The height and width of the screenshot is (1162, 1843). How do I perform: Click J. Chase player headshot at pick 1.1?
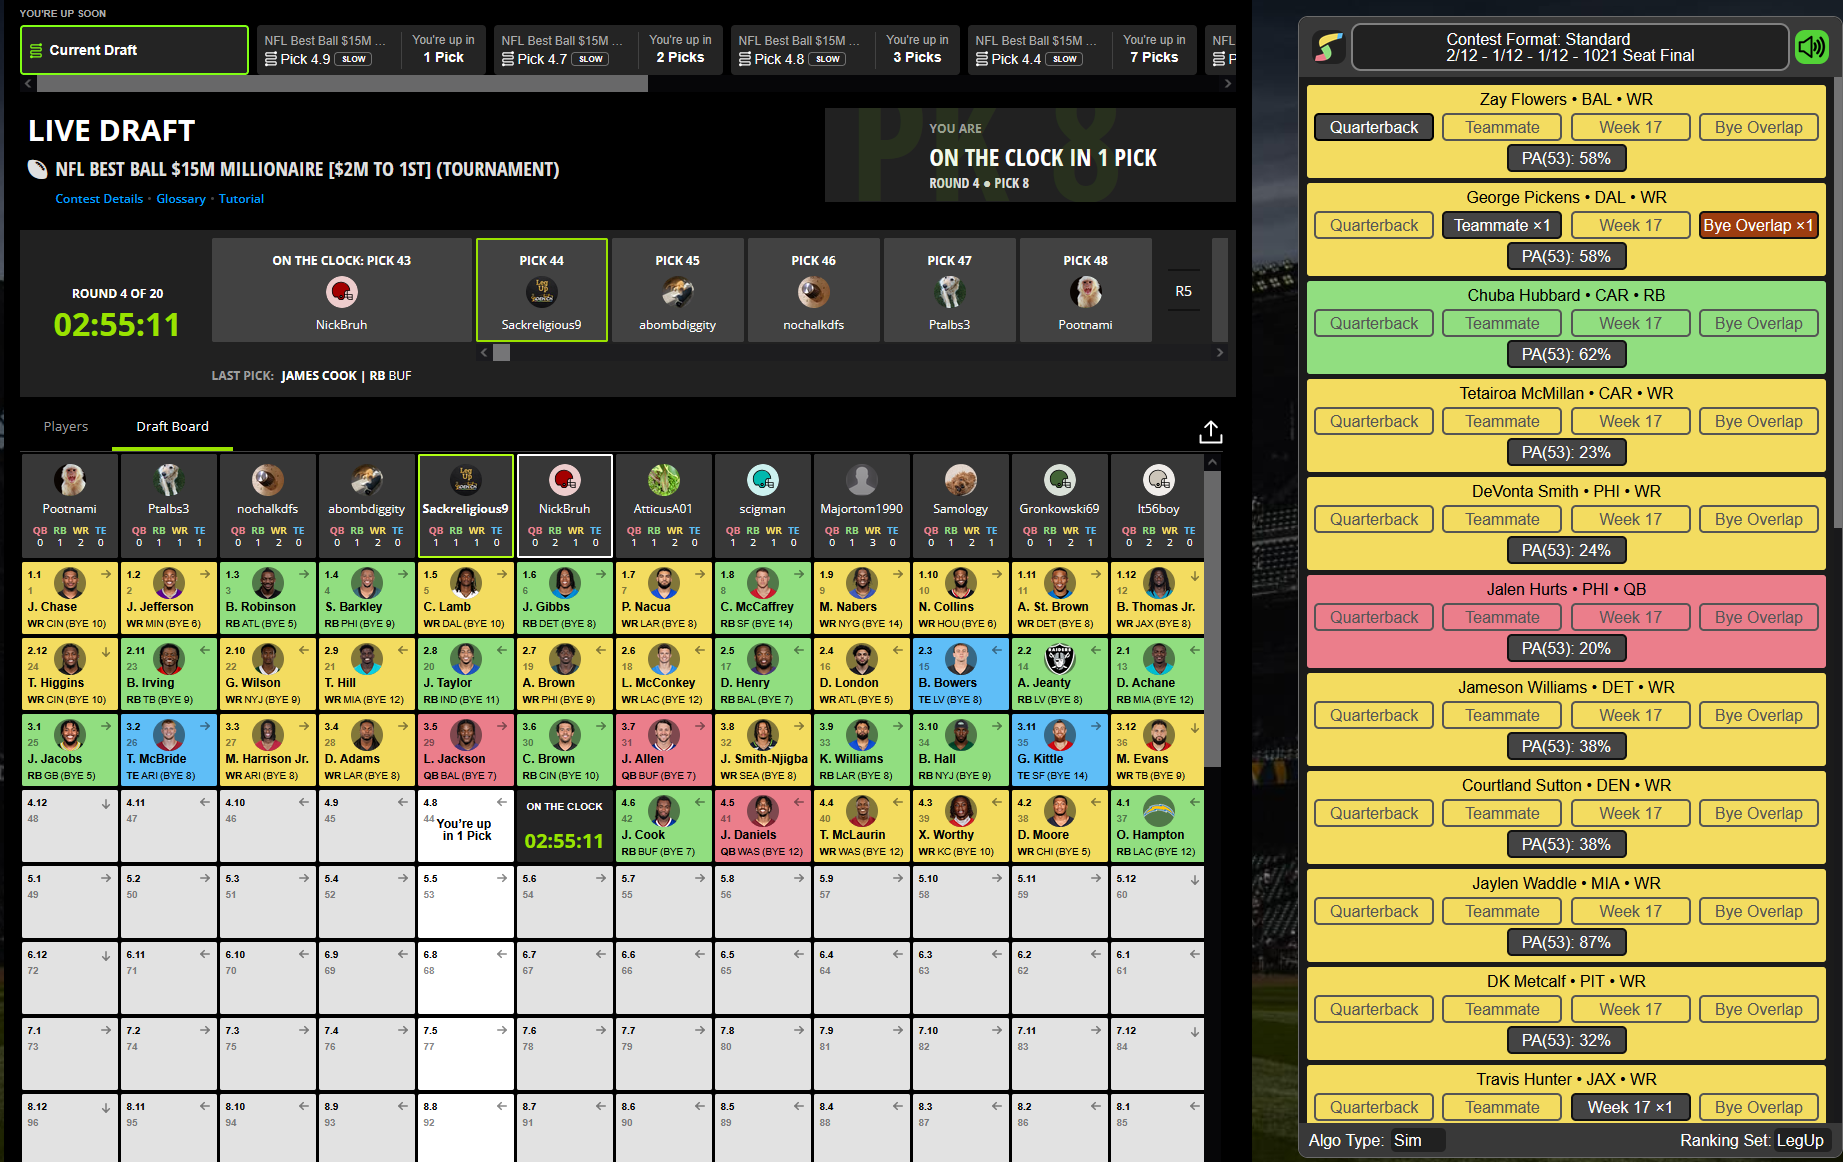tap(69, 583)
